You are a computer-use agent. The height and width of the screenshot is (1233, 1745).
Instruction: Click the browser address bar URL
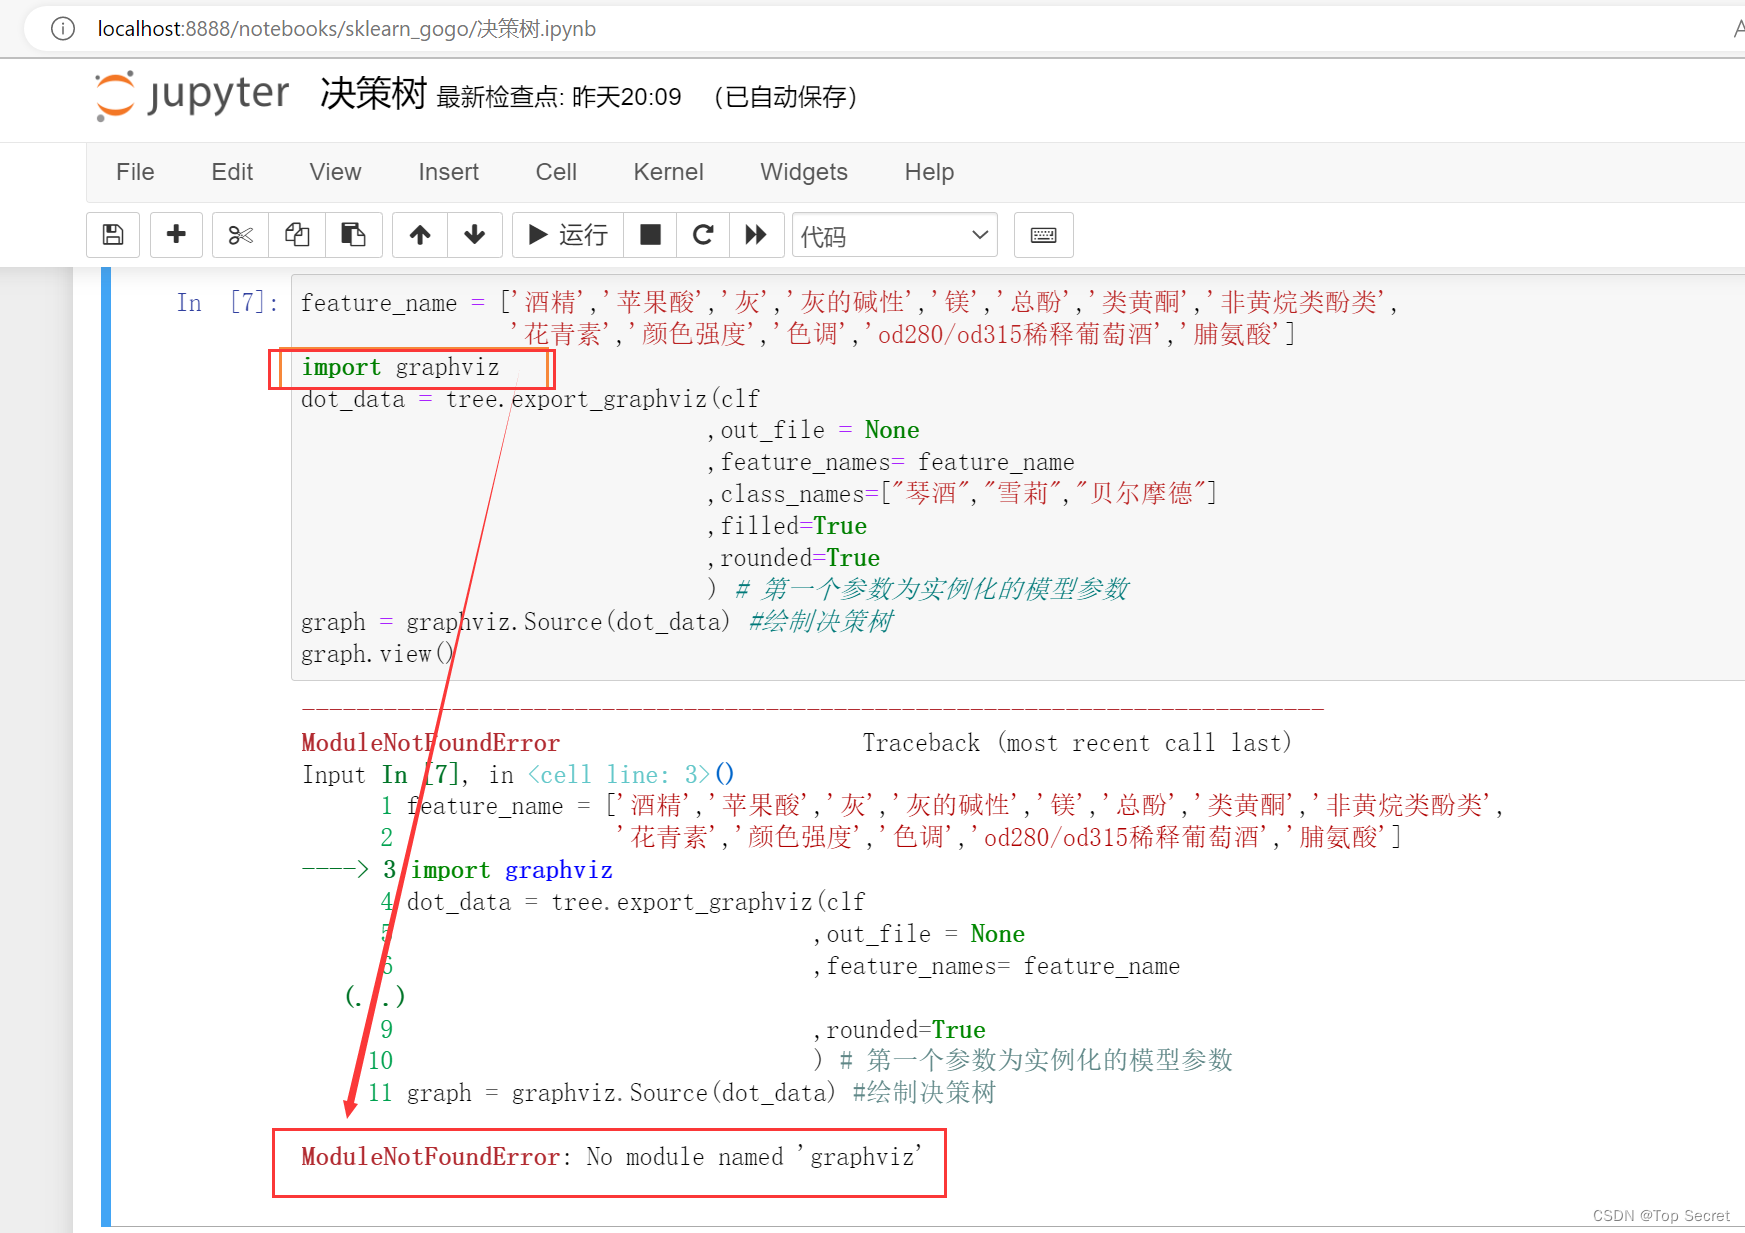(x=346, y=29)
